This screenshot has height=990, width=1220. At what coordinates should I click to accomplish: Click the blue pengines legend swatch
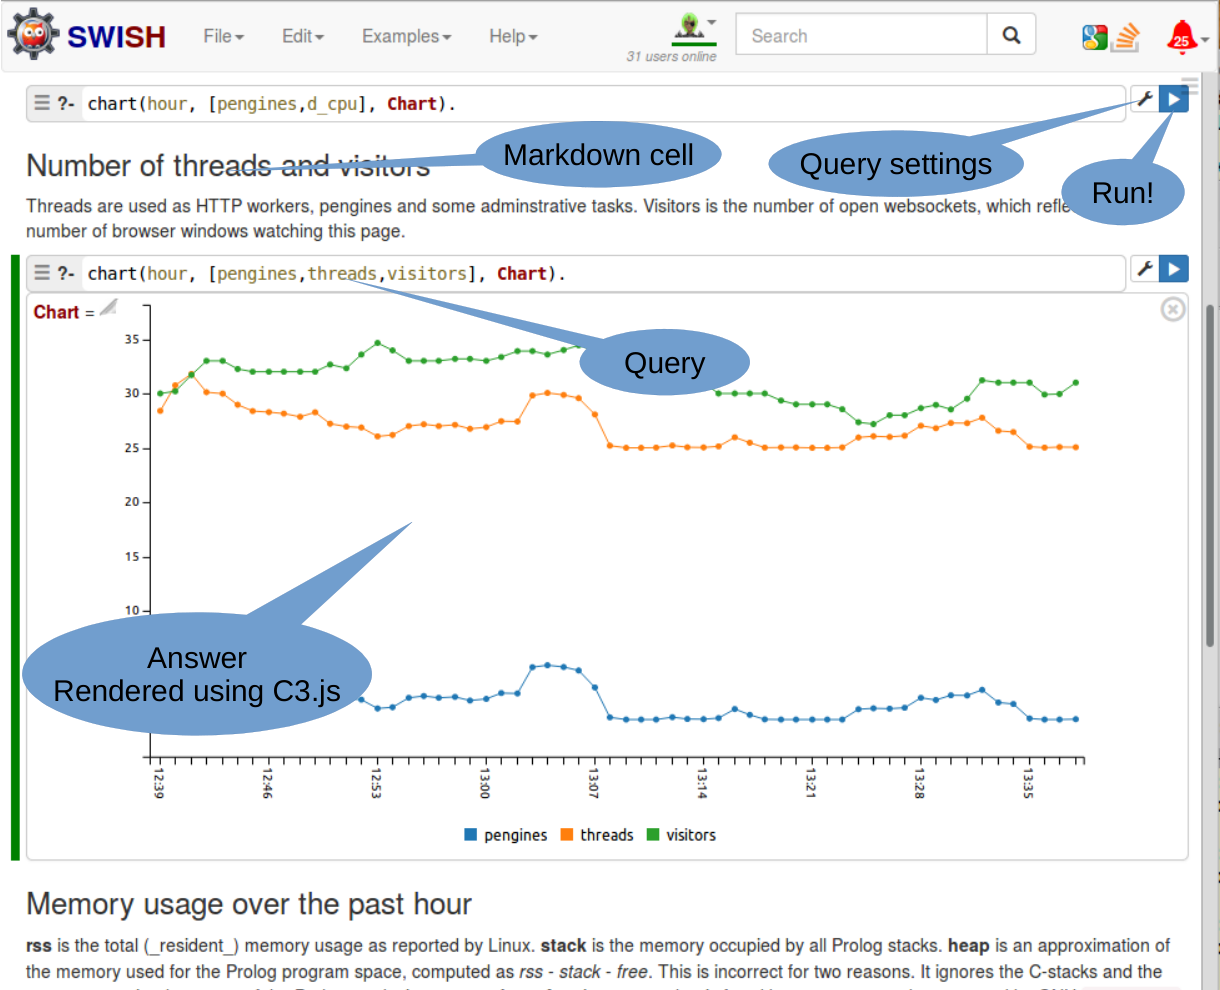pyautogui.click(x=471, y=835)
